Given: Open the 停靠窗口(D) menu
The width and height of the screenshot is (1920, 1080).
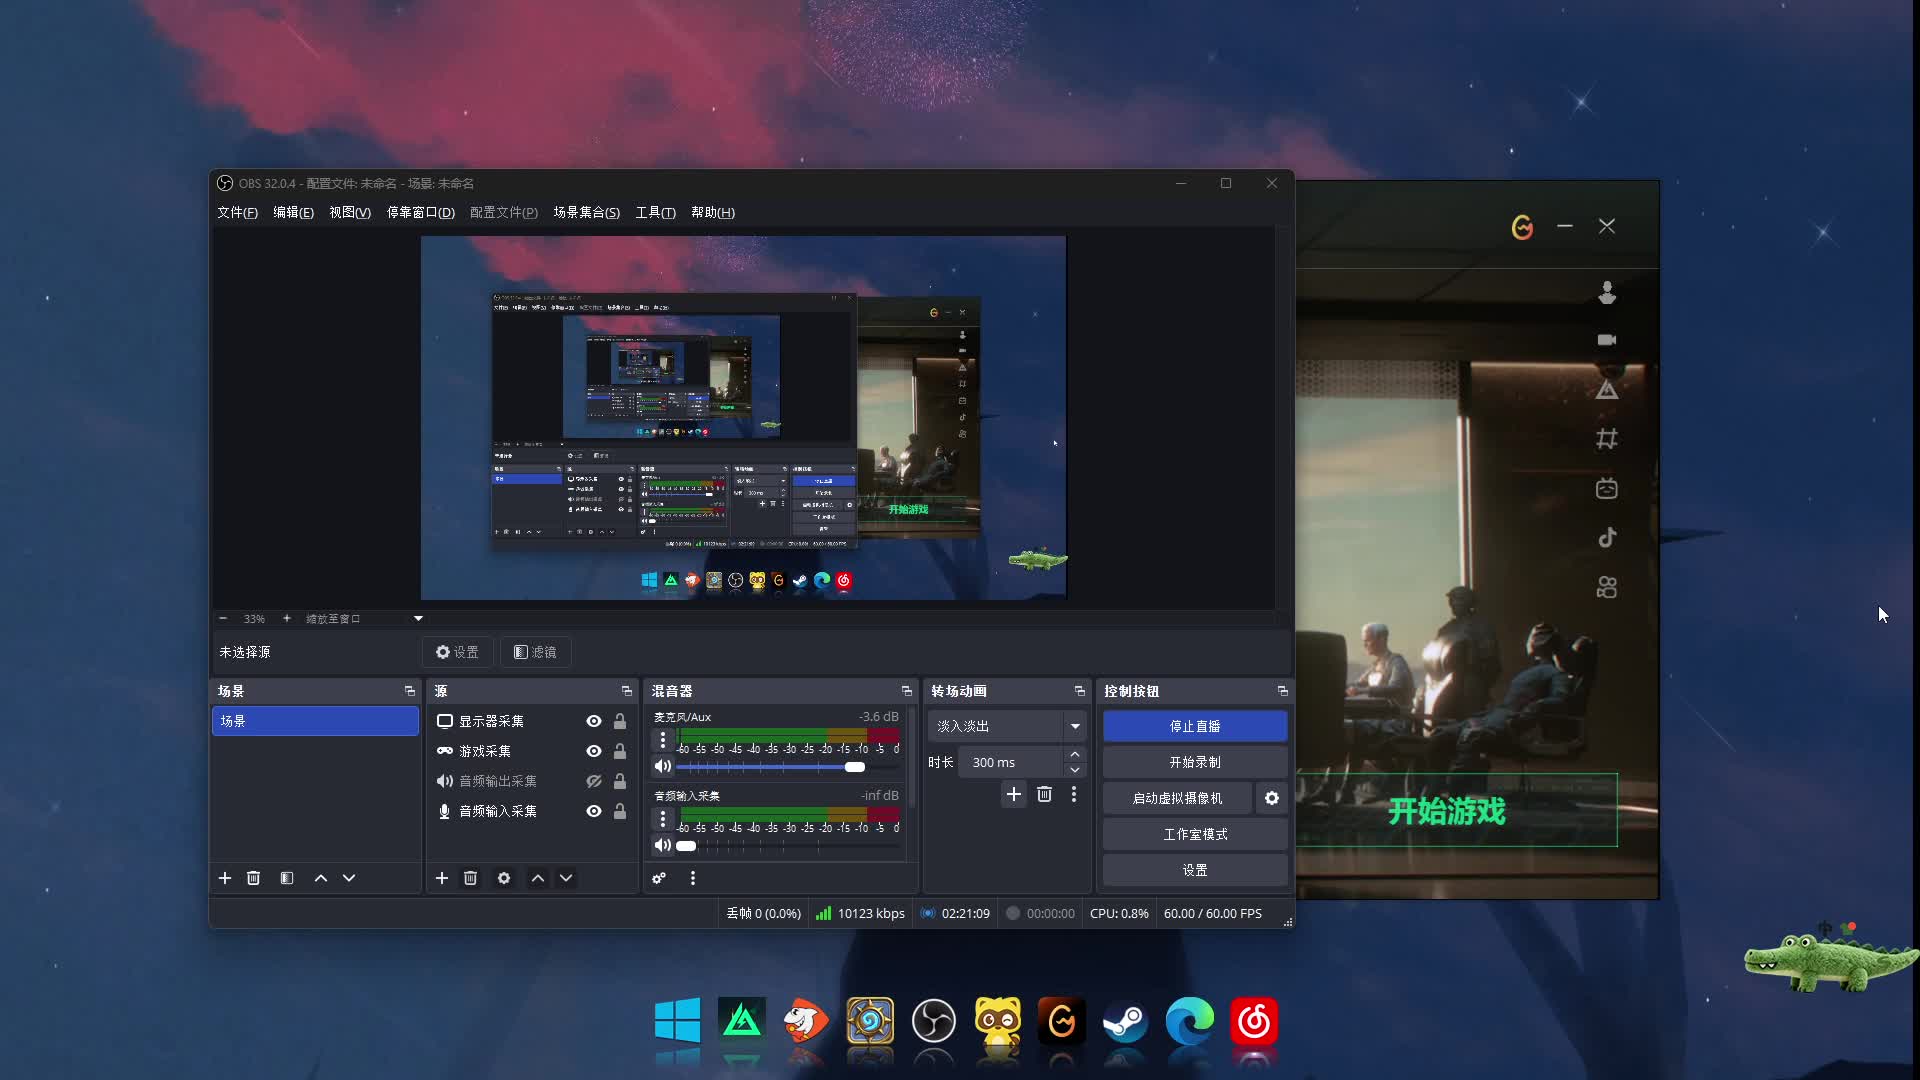Looking at the screenshot, I should point(420,212).
